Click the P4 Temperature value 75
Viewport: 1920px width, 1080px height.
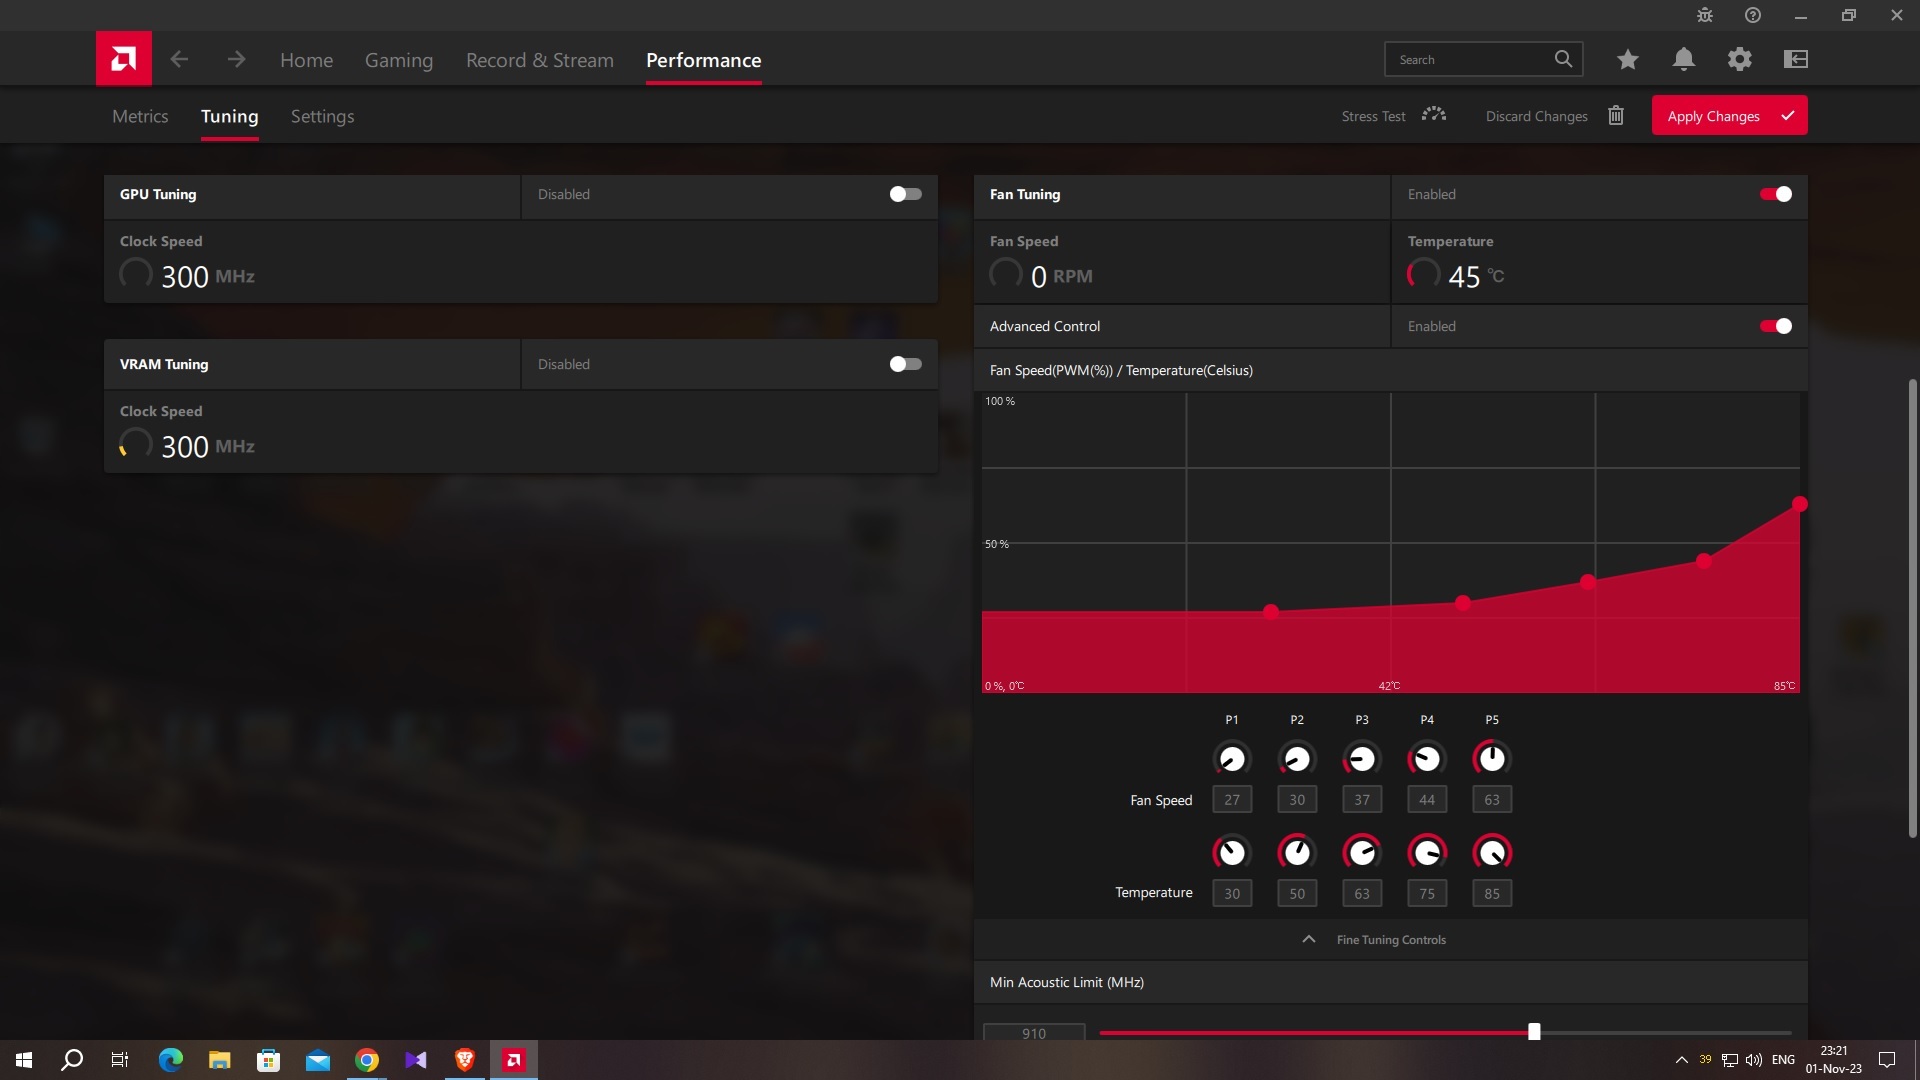point(1427,893)
